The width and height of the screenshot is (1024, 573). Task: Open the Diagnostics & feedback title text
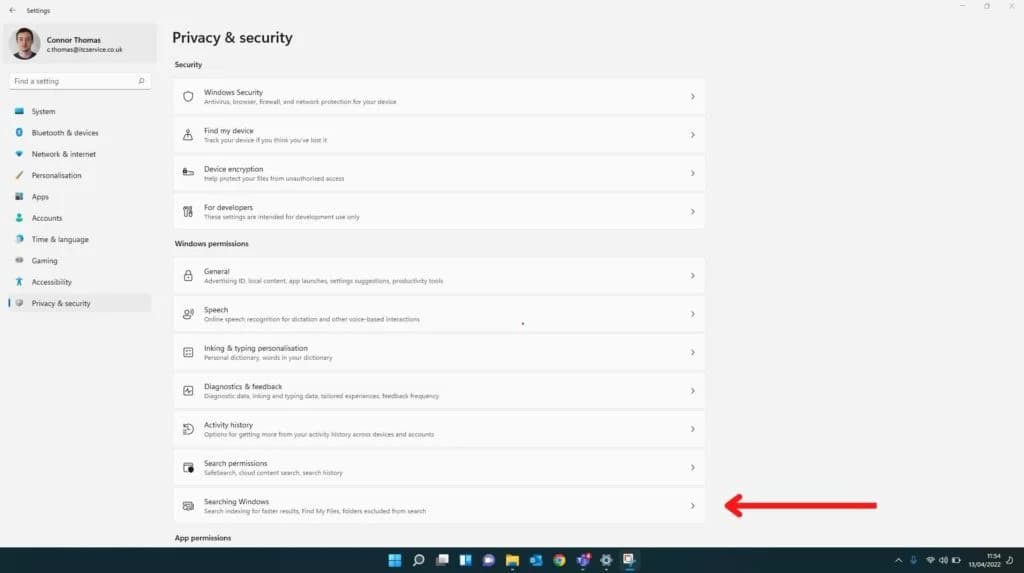243,387
